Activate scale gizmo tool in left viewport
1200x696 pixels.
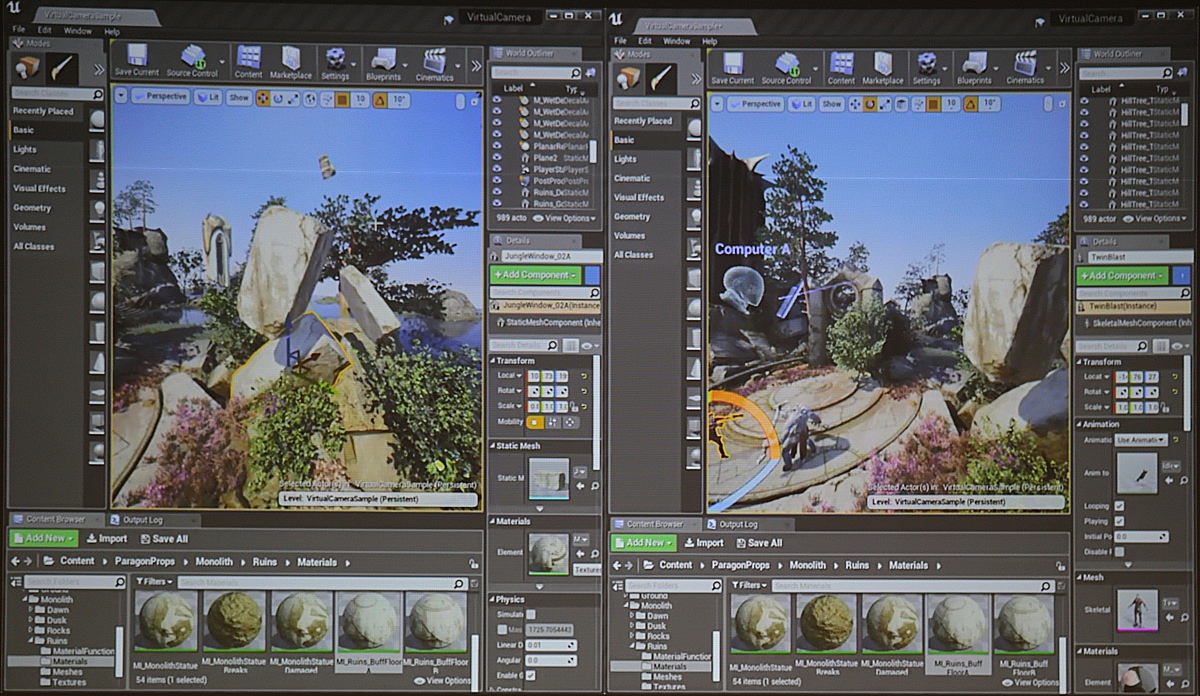coord(294,98)
